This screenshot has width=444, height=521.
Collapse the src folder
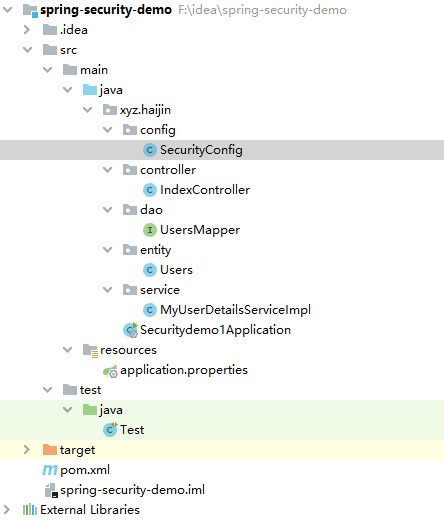[x=27, y=50]
